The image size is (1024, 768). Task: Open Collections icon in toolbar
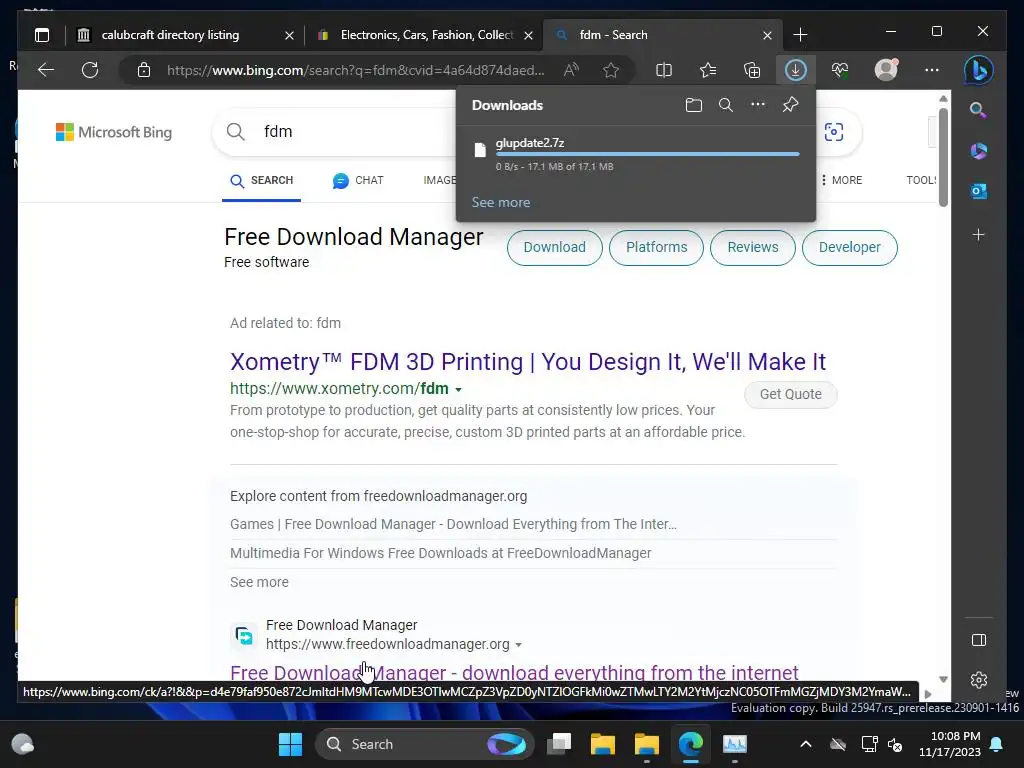pyautogui.click(x=752, y=70)
